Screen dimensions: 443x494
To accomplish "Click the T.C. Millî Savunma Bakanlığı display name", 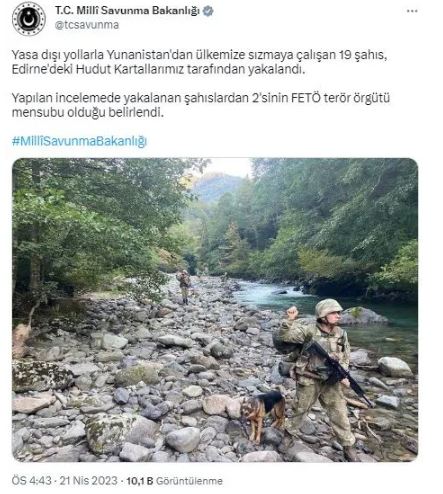I will (x=127, y=11).
